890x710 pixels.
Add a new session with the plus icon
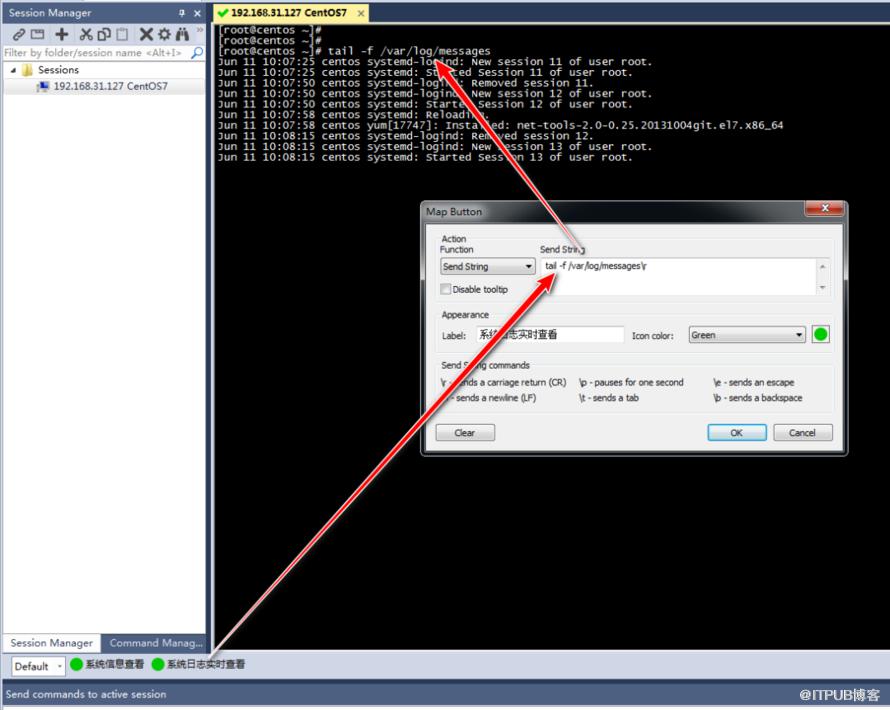62,35
